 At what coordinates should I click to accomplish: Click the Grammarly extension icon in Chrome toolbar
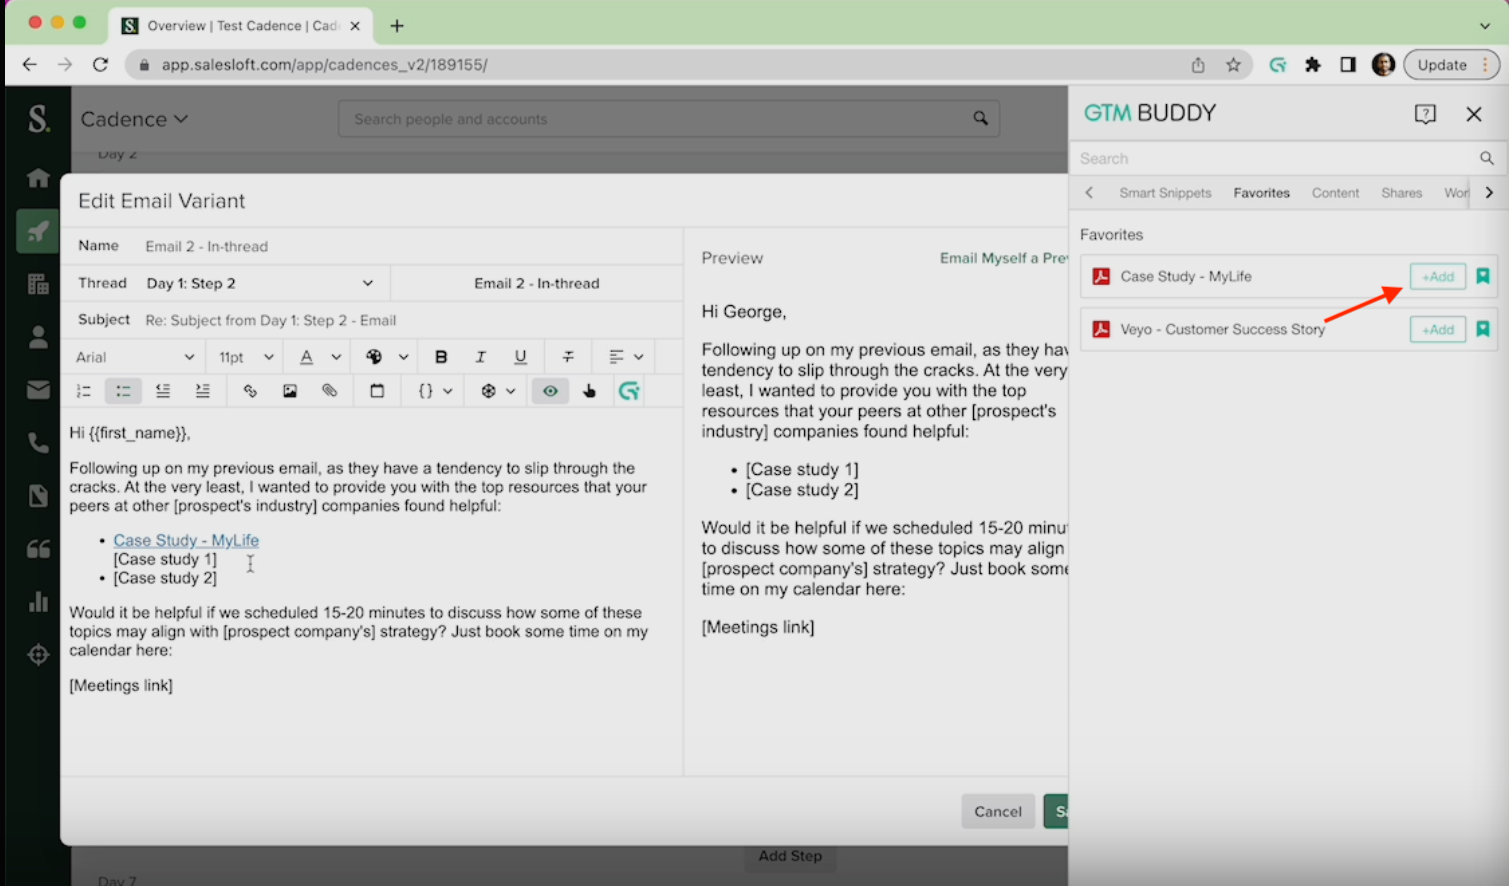1277,65
